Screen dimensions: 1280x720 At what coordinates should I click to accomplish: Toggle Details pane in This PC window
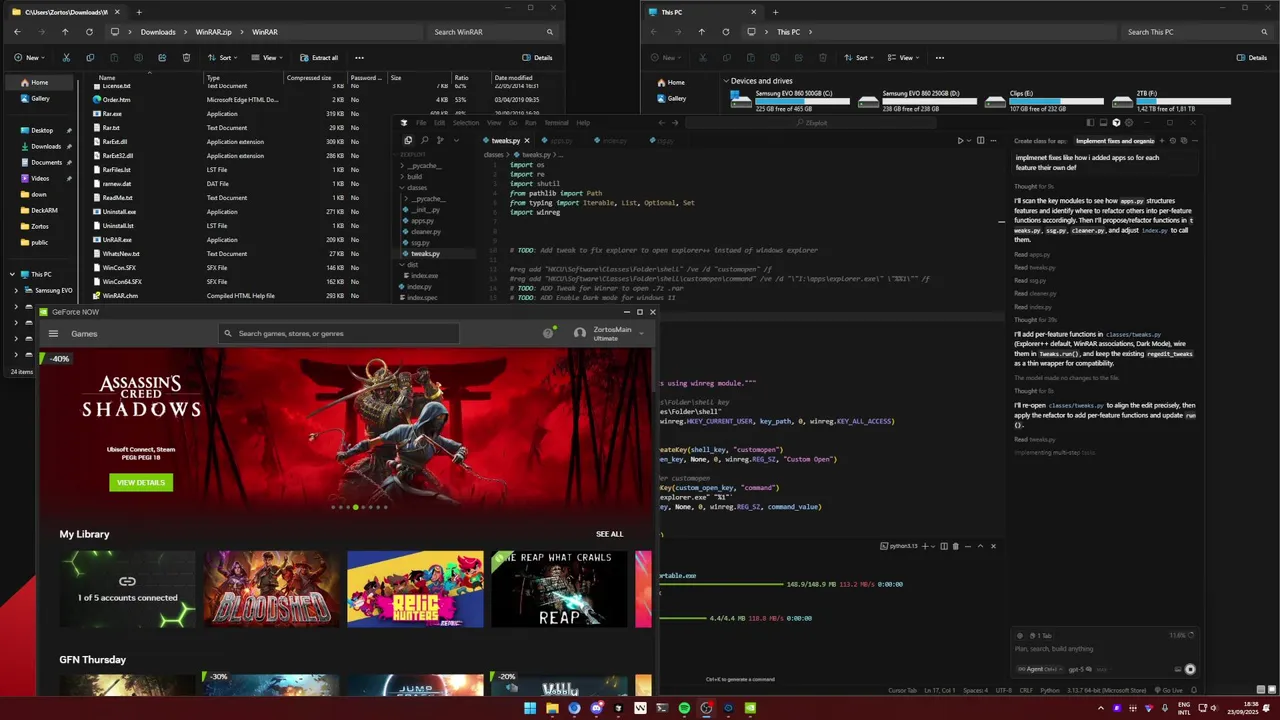click(1251, 58)
